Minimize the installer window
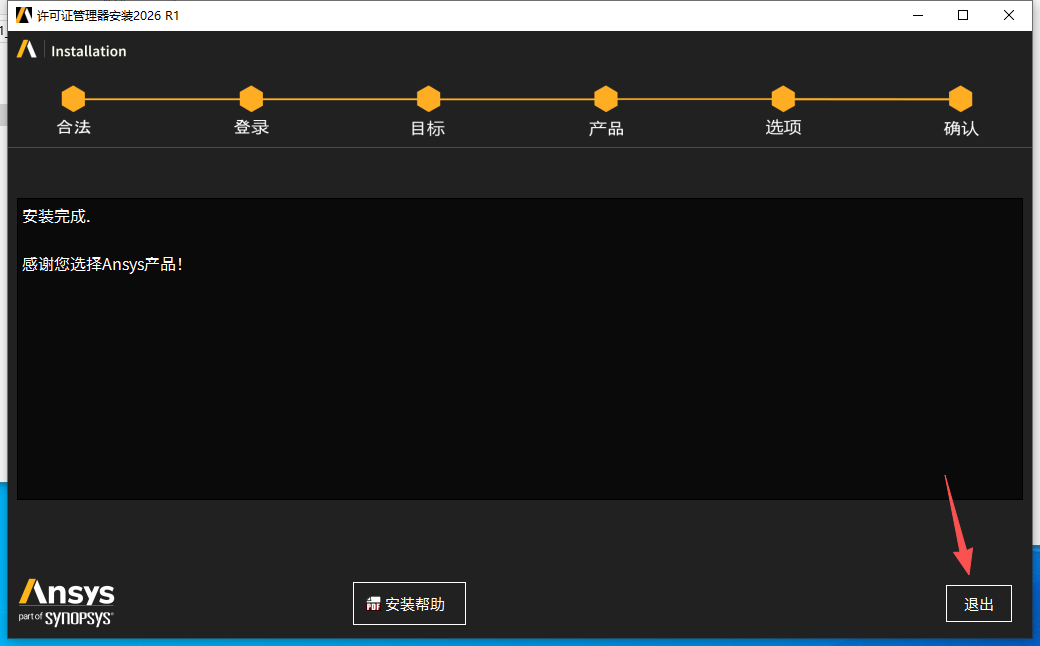The height and width of the screenshot is (646, 1040). pyautogui.click(x=917, y=15)
